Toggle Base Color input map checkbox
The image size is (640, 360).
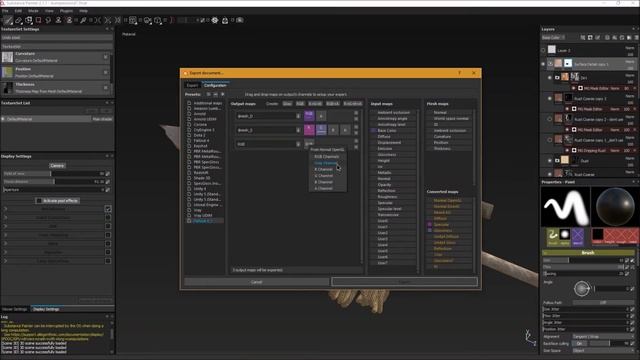point(373,131)
